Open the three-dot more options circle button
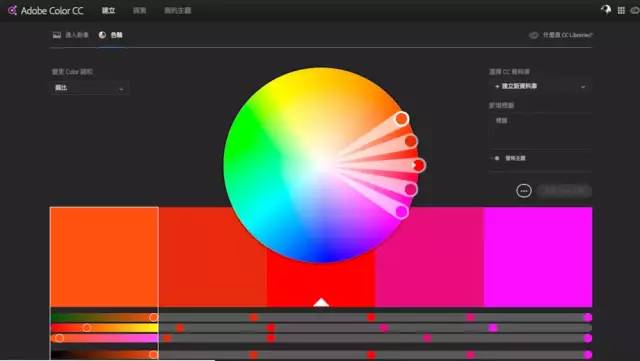Image resolution: width=640 pixels, height=361 pixels. [524, 191]
